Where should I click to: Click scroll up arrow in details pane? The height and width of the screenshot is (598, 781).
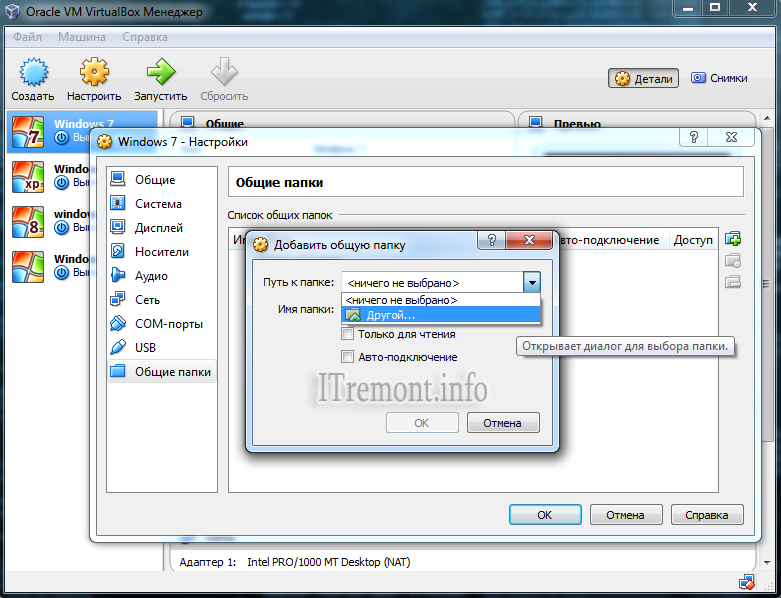[767, 119]
